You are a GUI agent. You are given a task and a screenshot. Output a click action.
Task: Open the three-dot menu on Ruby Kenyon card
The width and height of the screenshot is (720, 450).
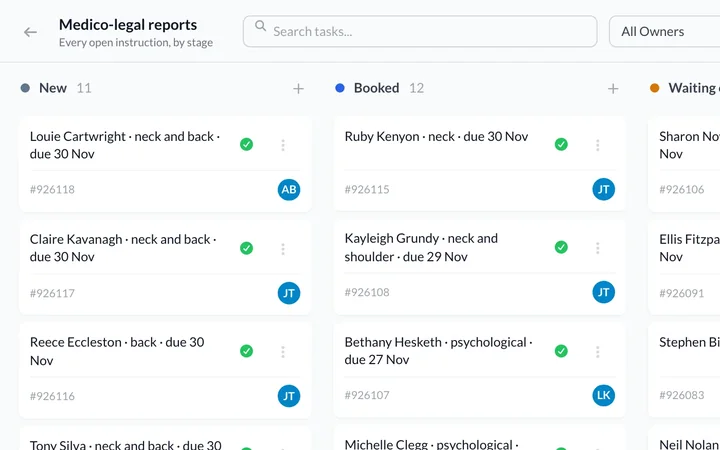597,145
